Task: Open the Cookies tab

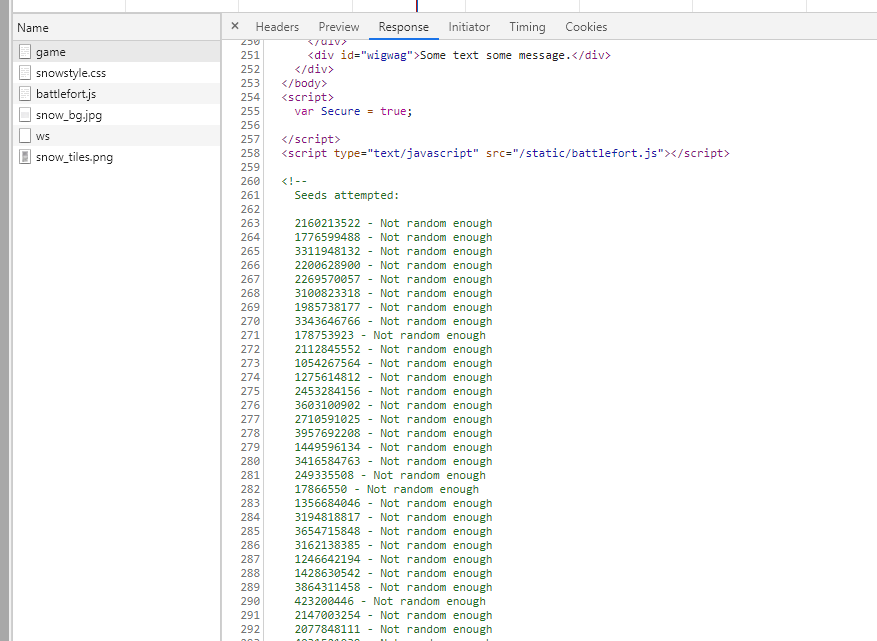Action: [586, 27]
